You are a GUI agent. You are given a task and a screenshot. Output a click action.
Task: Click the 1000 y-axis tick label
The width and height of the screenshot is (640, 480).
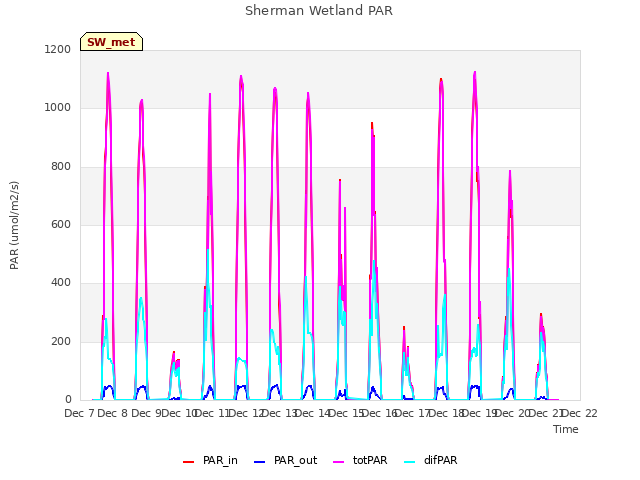(x=58, y=108)
